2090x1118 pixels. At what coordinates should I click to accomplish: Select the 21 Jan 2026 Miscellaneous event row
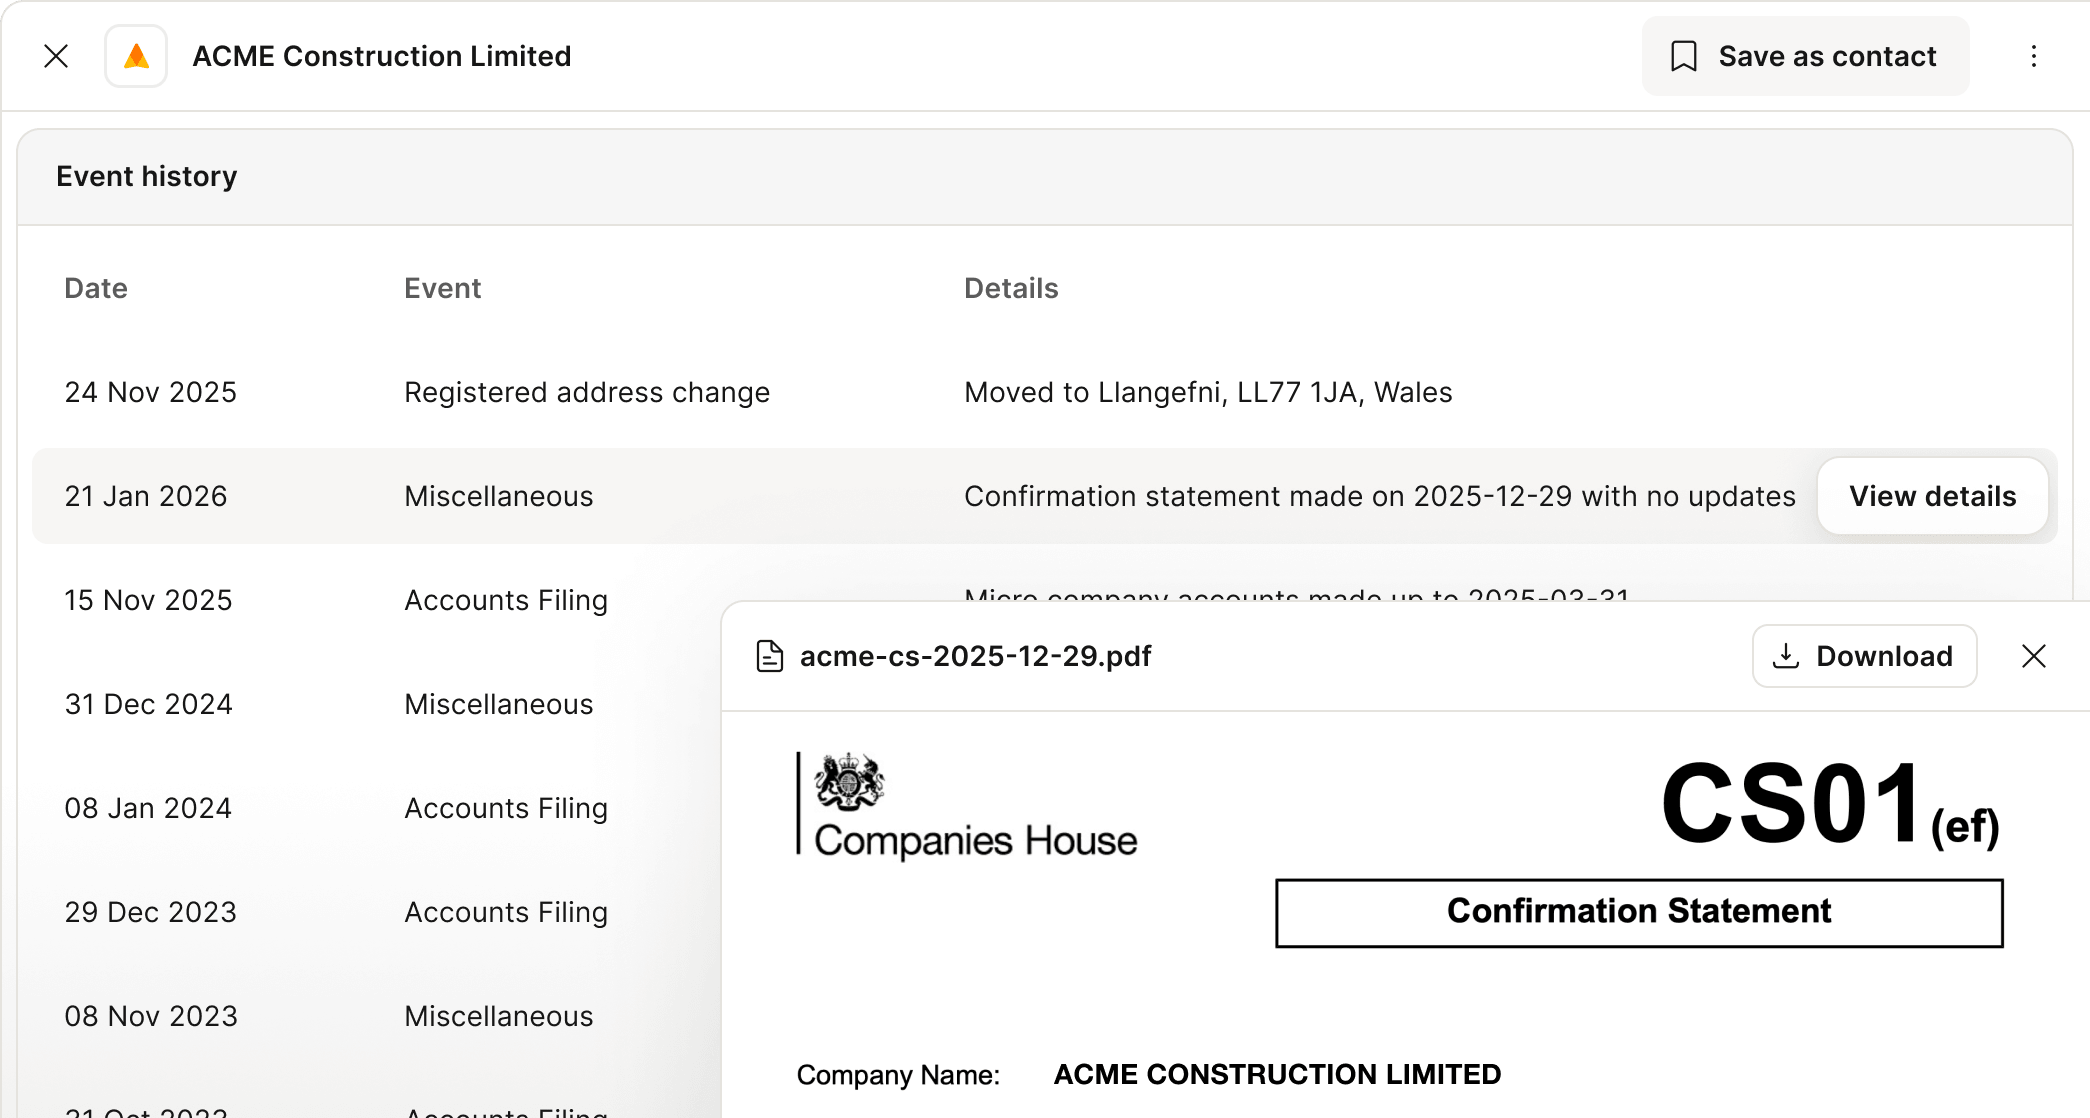[498, 496]
